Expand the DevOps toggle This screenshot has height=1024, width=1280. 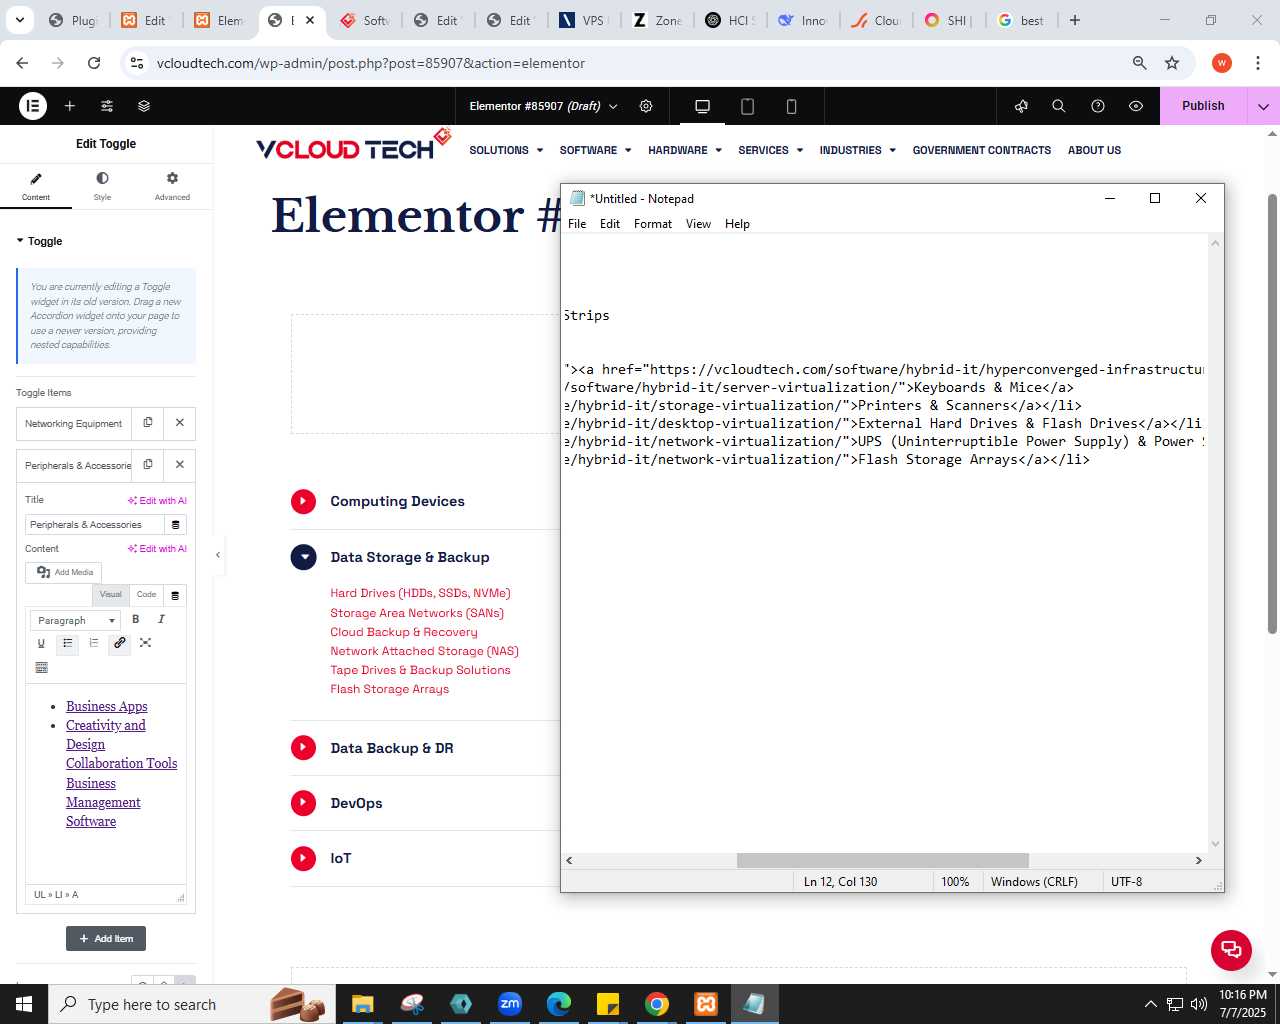coord(303,803)
